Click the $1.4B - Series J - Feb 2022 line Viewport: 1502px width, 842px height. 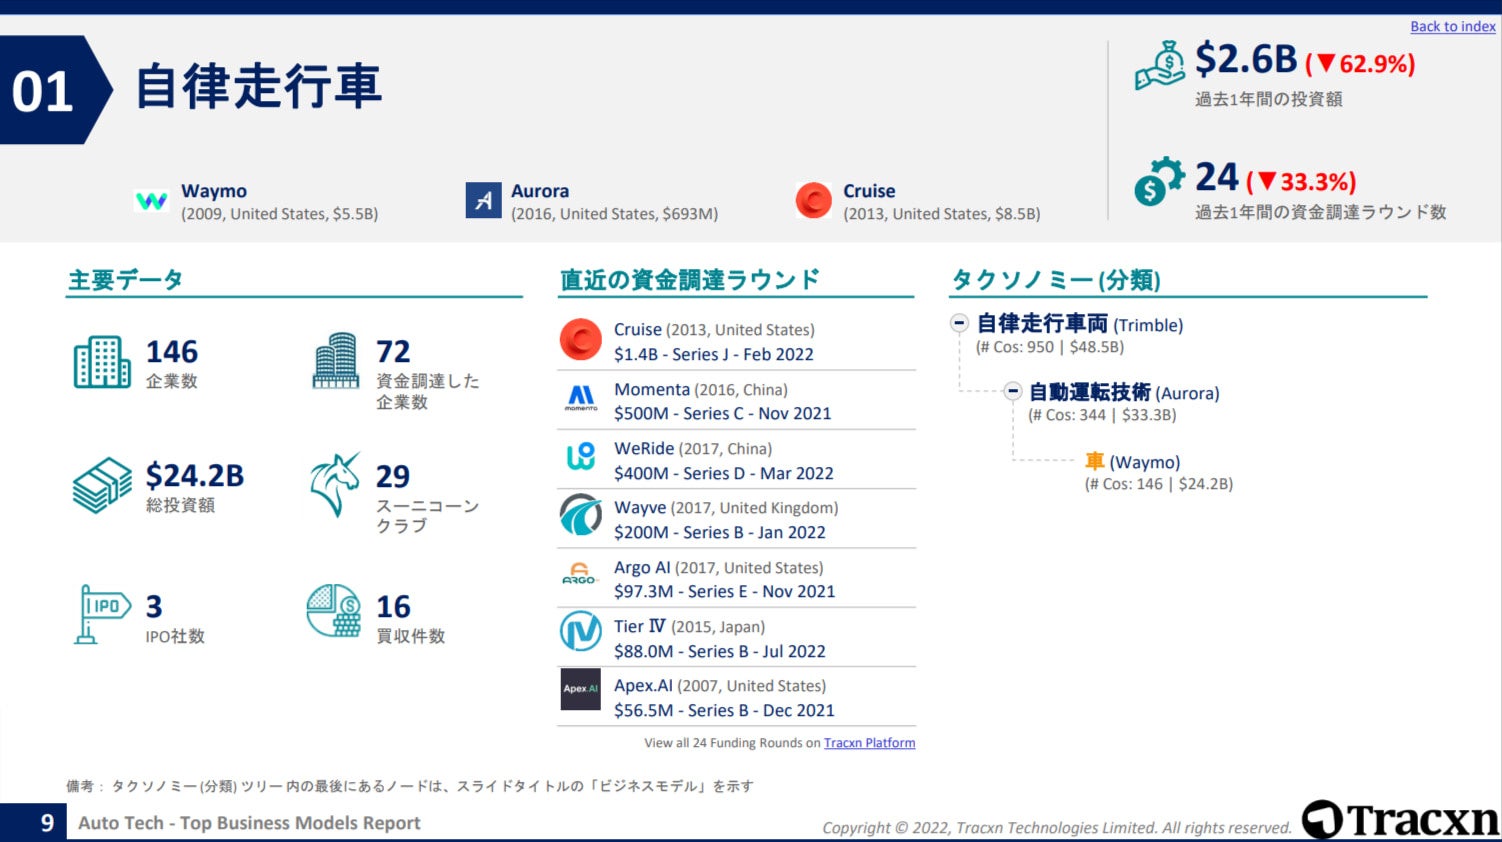(714, 354)
